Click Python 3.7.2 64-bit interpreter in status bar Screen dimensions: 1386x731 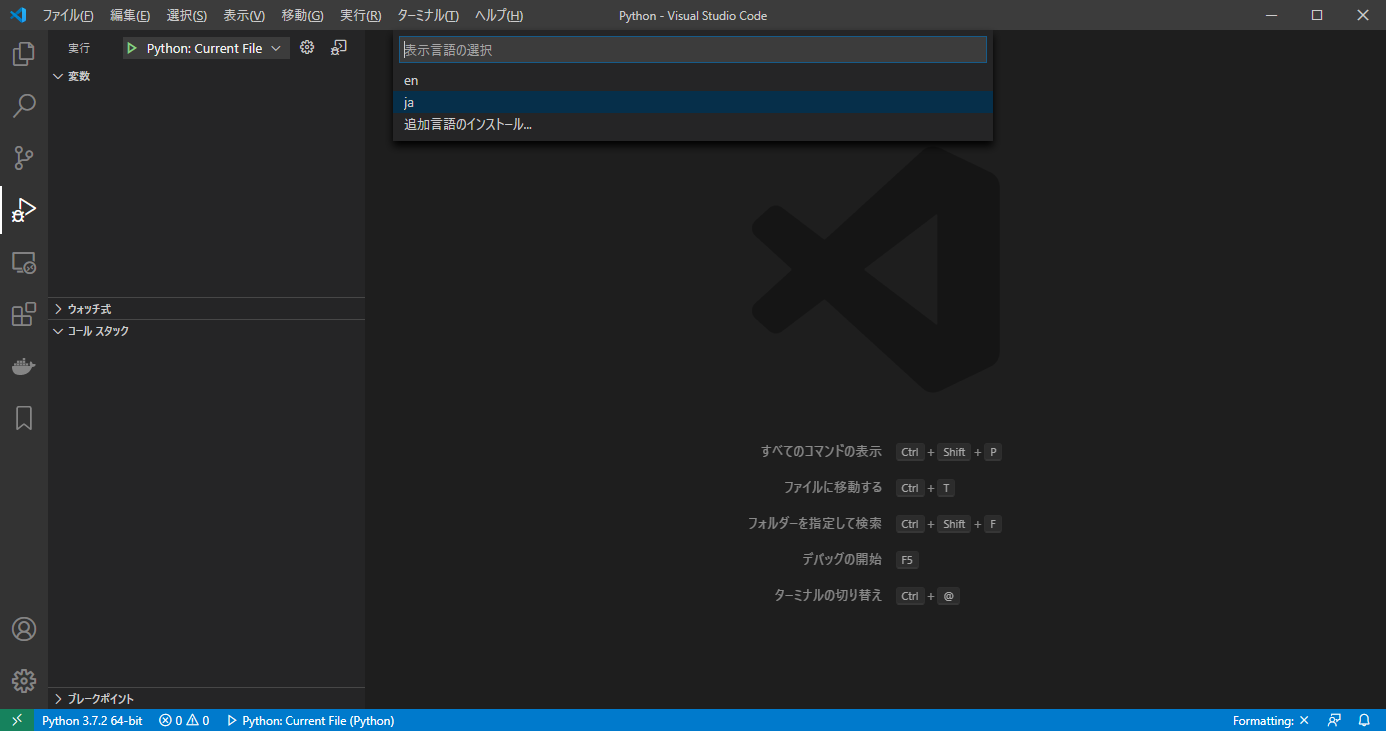click(92, 720)
